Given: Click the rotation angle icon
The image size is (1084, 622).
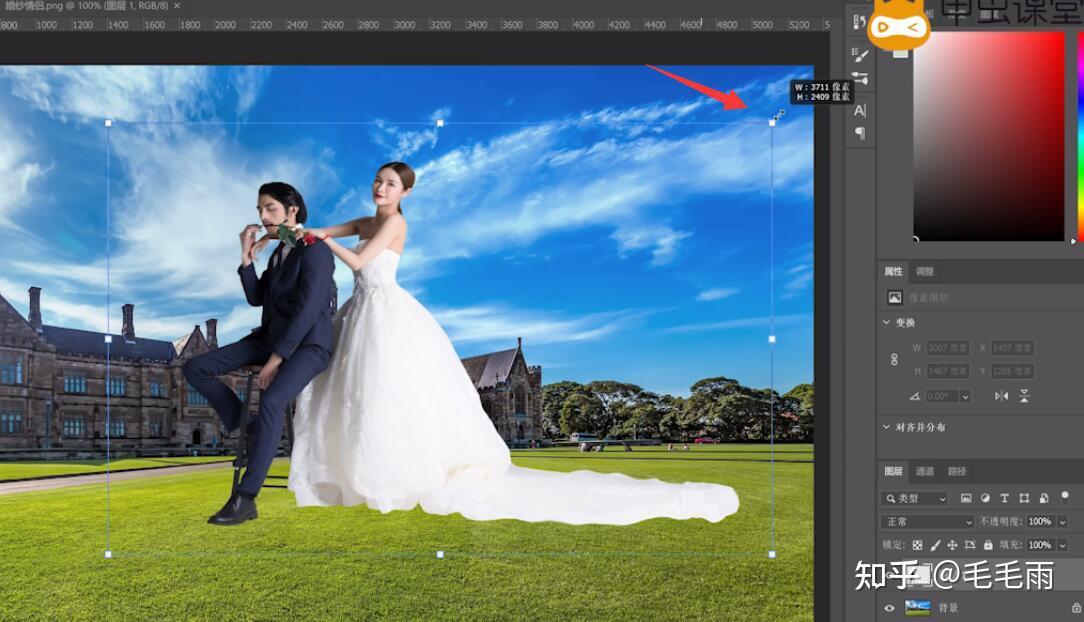Looking at the screenshot, I should pyautogui.click(x=915, y=396).
